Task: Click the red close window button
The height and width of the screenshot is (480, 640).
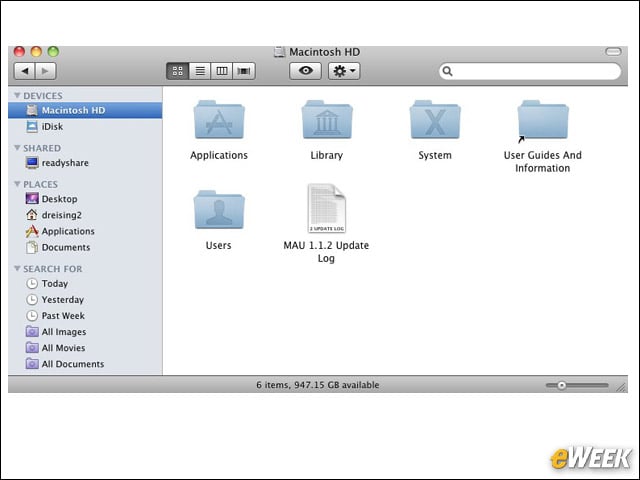Action: tap(19, 51)
